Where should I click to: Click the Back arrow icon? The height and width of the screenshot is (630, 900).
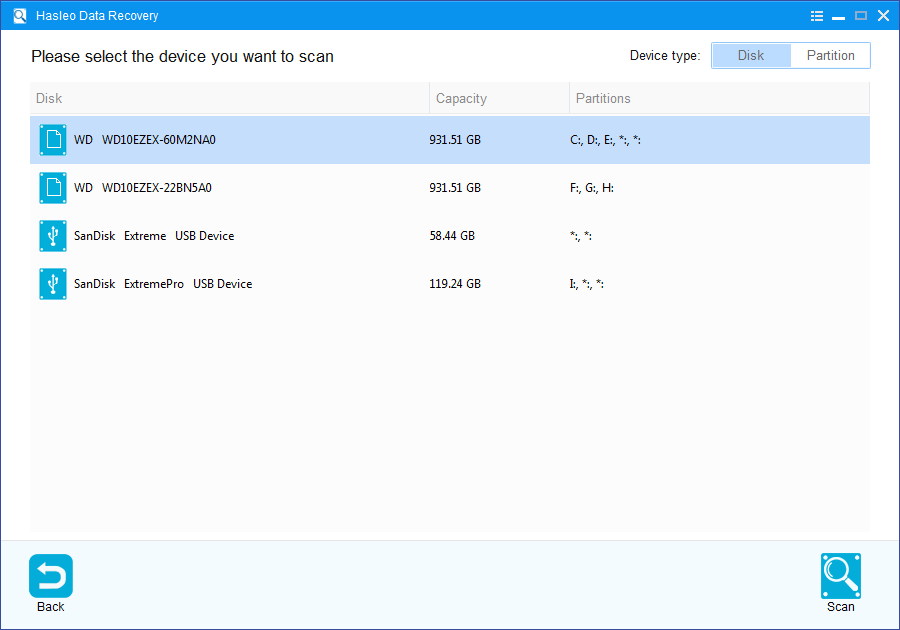coord(51,575)
